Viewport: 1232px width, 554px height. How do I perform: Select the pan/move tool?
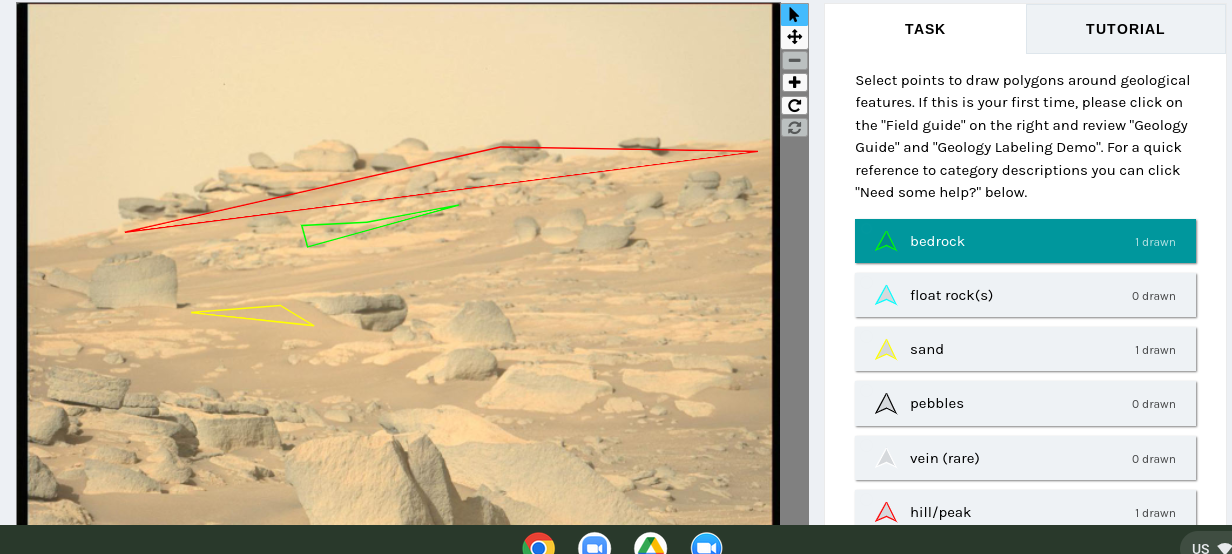(x=794, y=37)
